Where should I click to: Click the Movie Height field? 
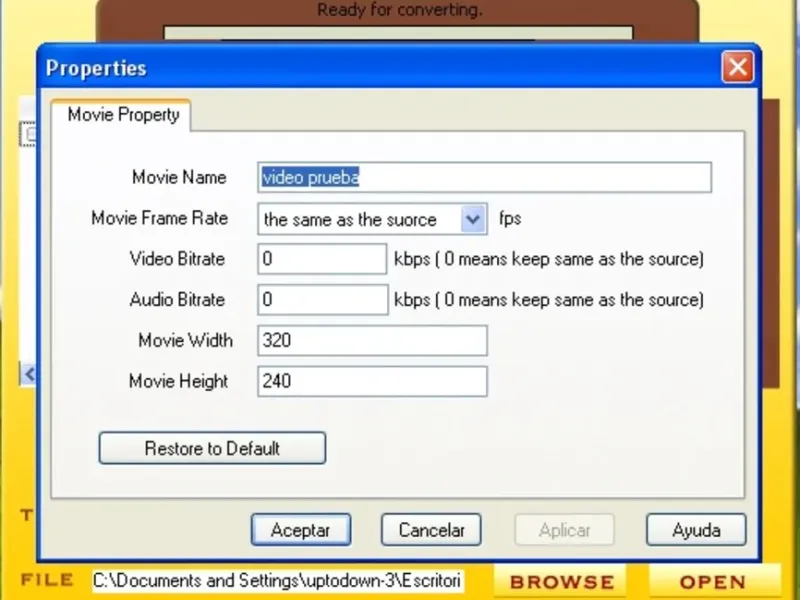point(372,381)
